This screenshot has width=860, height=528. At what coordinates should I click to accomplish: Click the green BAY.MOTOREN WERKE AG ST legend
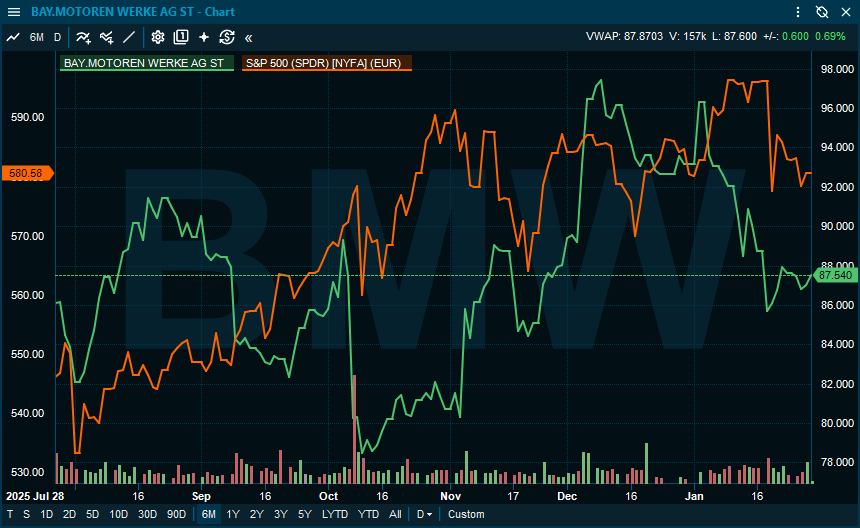coord(146,63)
